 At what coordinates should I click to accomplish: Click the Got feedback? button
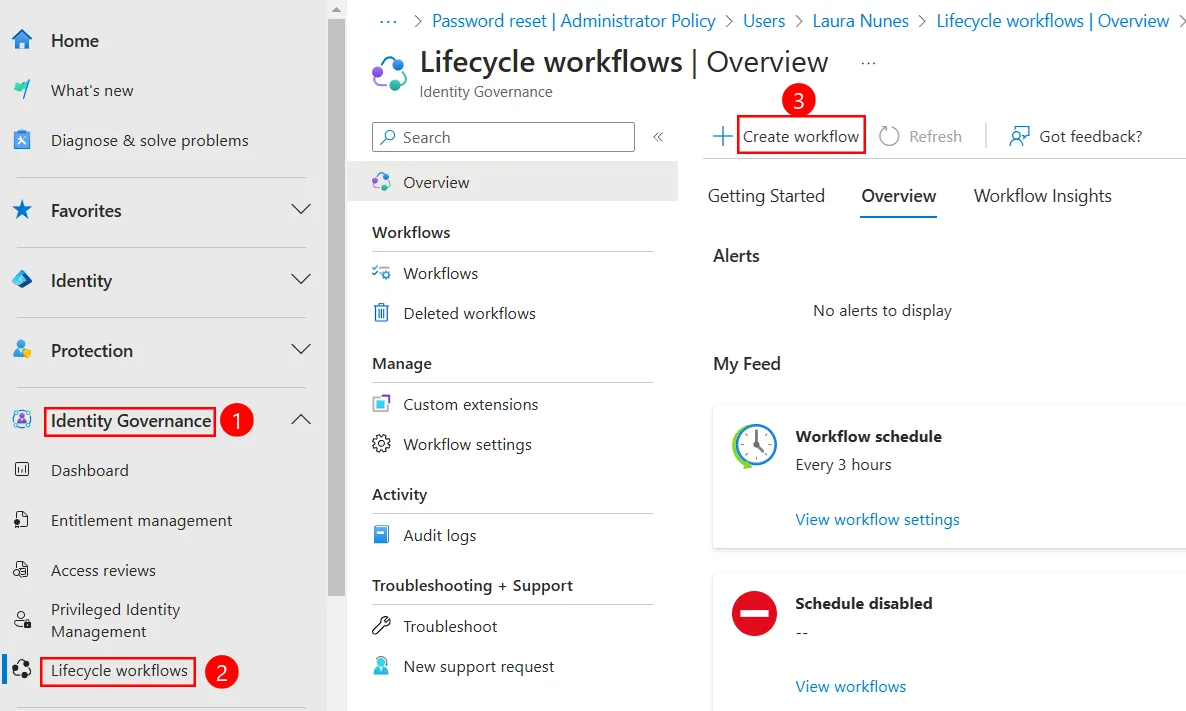click(1076, 136)
